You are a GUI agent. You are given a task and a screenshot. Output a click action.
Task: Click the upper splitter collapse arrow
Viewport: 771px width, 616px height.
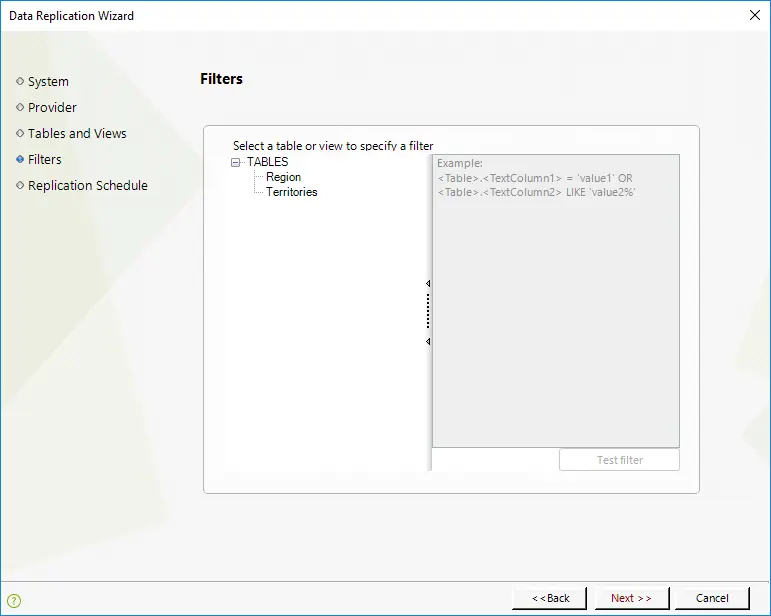click(x=428, y=284)
